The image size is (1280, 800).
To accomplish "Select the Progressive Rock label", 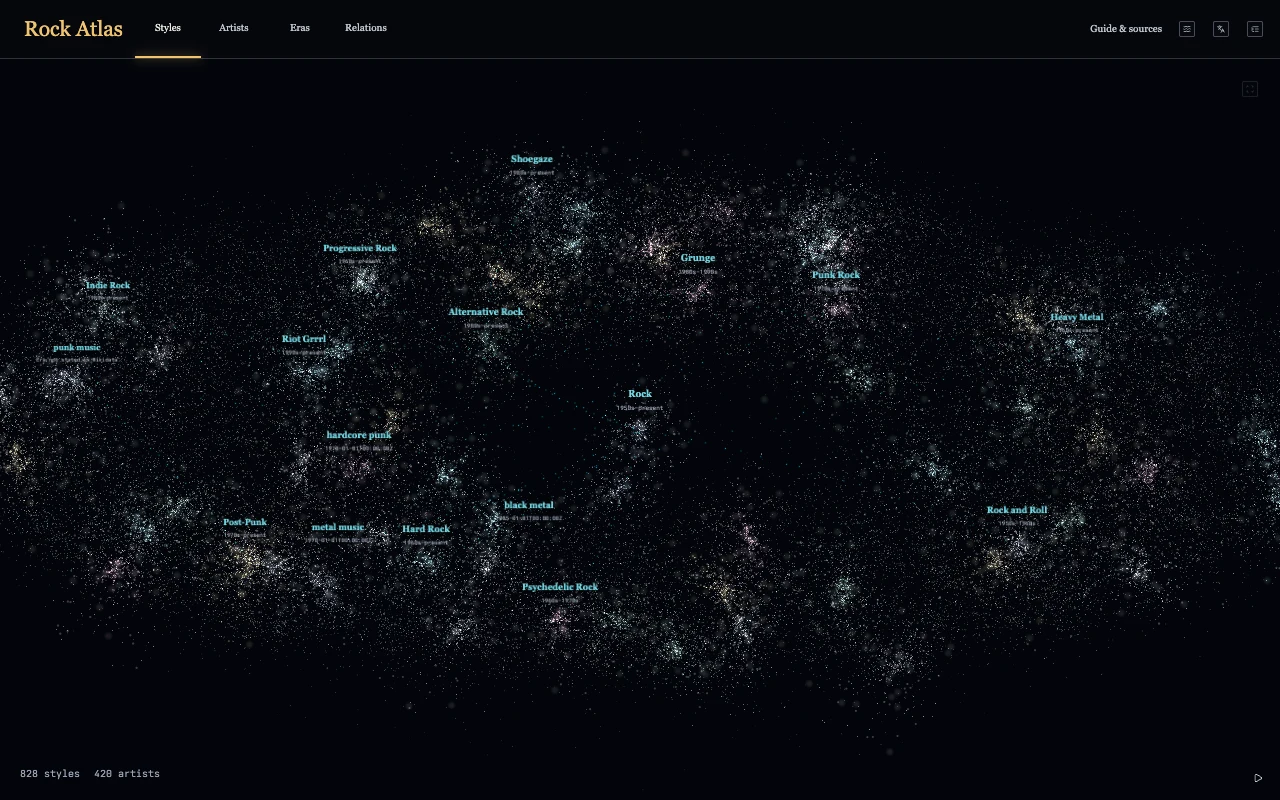I will [x=360, y=248].
